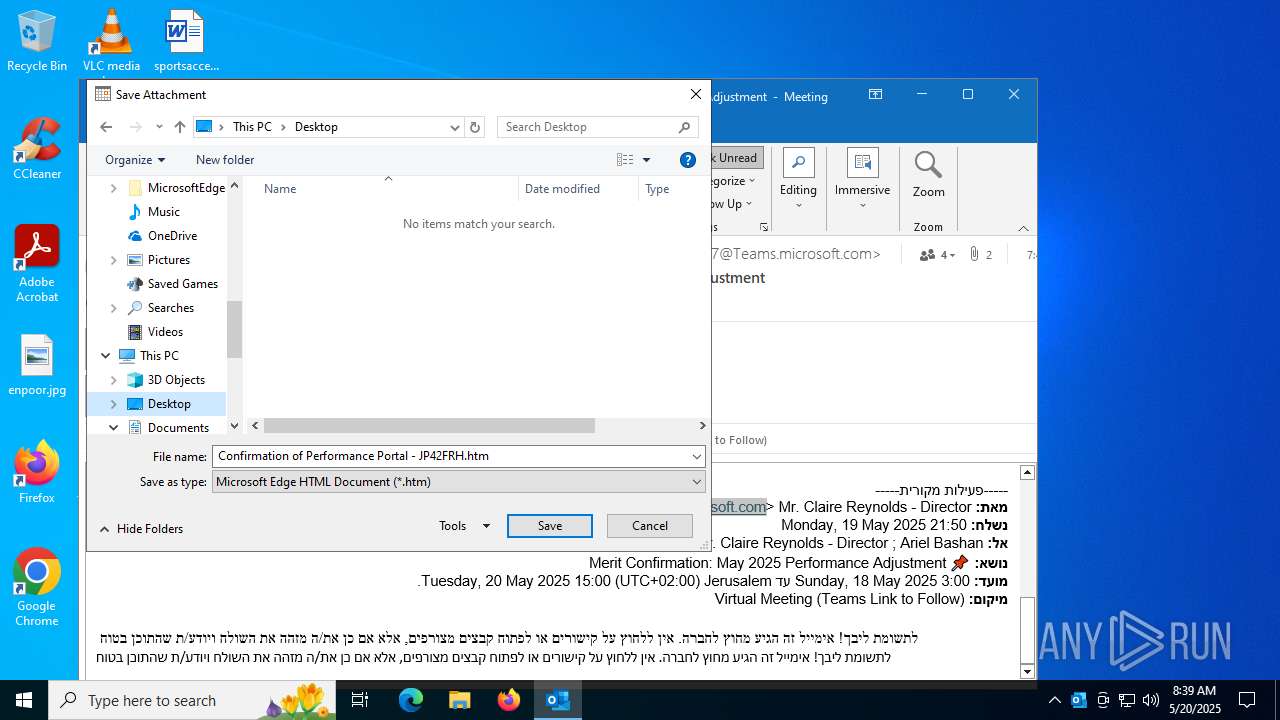Viewport: 1280px width, 720px height.
Task: Open the attendees count dropdown in Outlook
Action: click(x=937, y=255)
